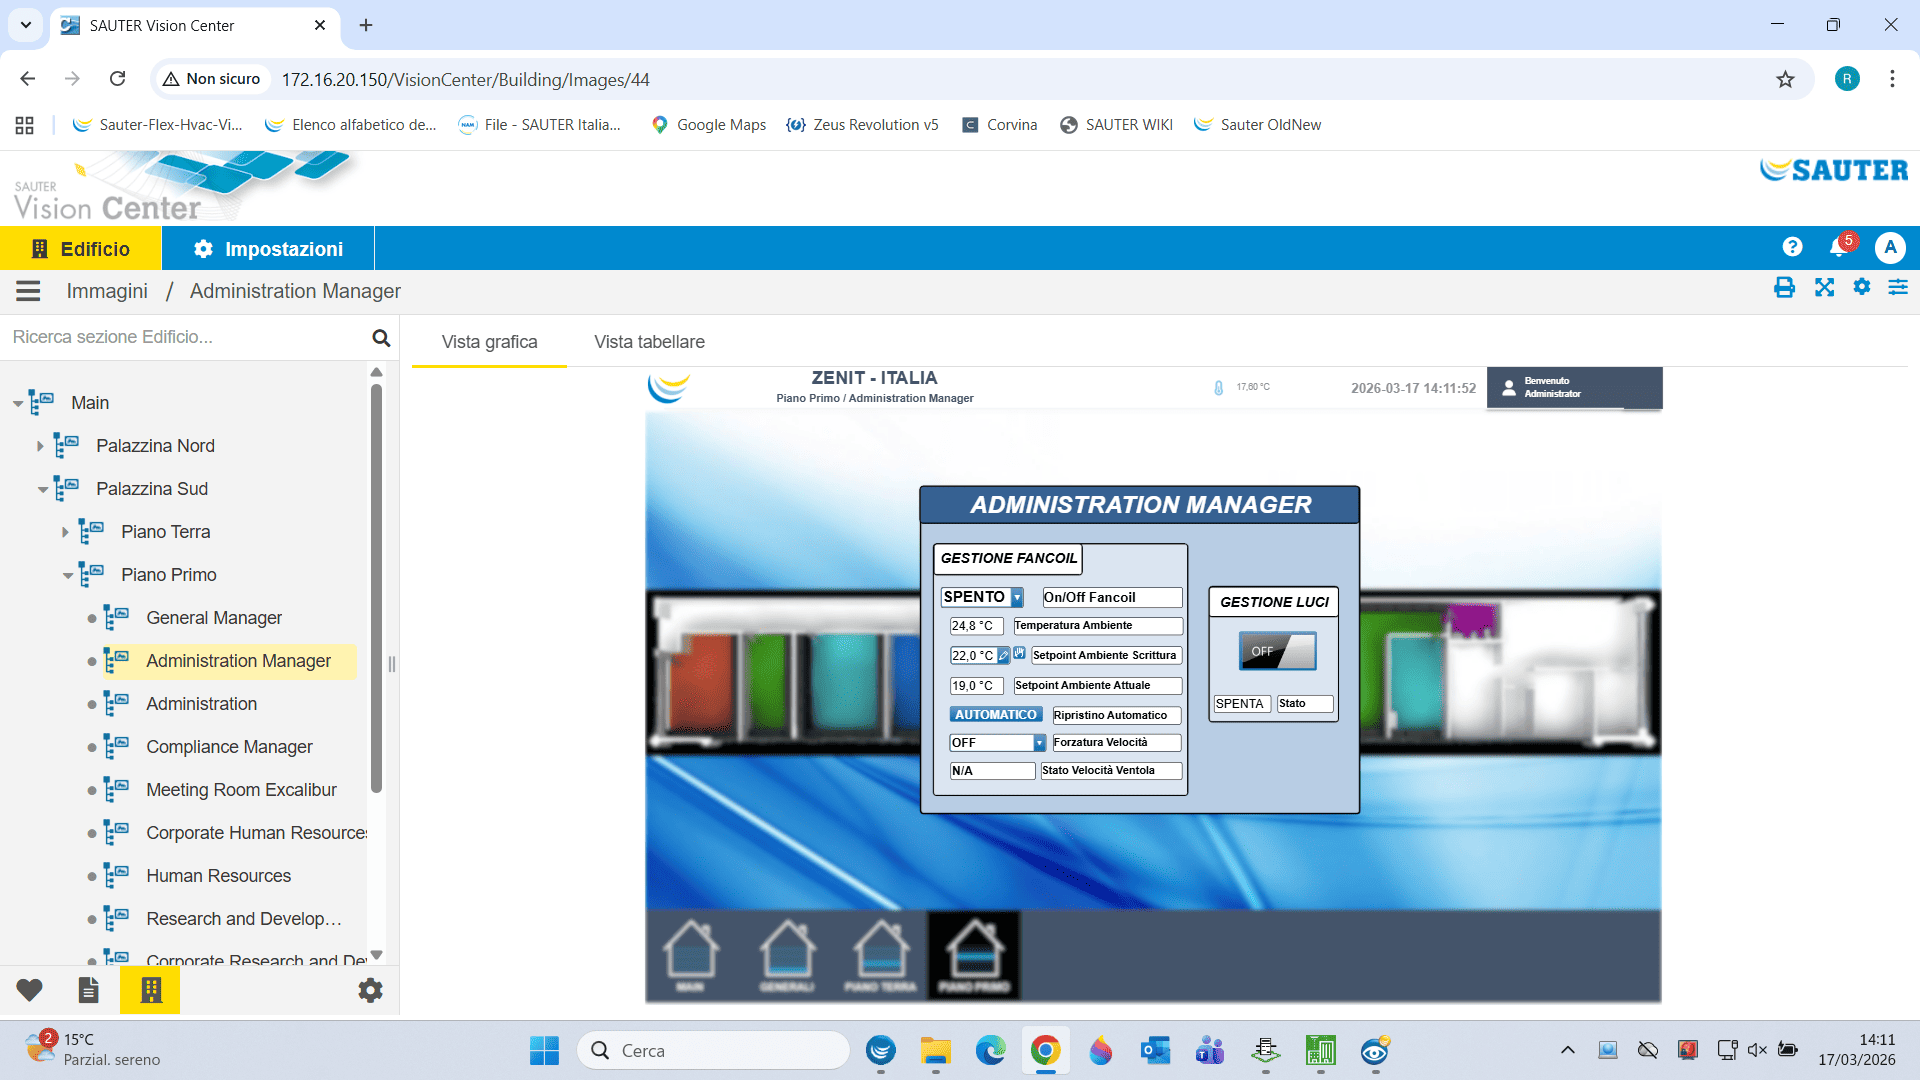
Task: Open the Forzatura Velocità OFF dropdown
Action: tap(1039, 743)
